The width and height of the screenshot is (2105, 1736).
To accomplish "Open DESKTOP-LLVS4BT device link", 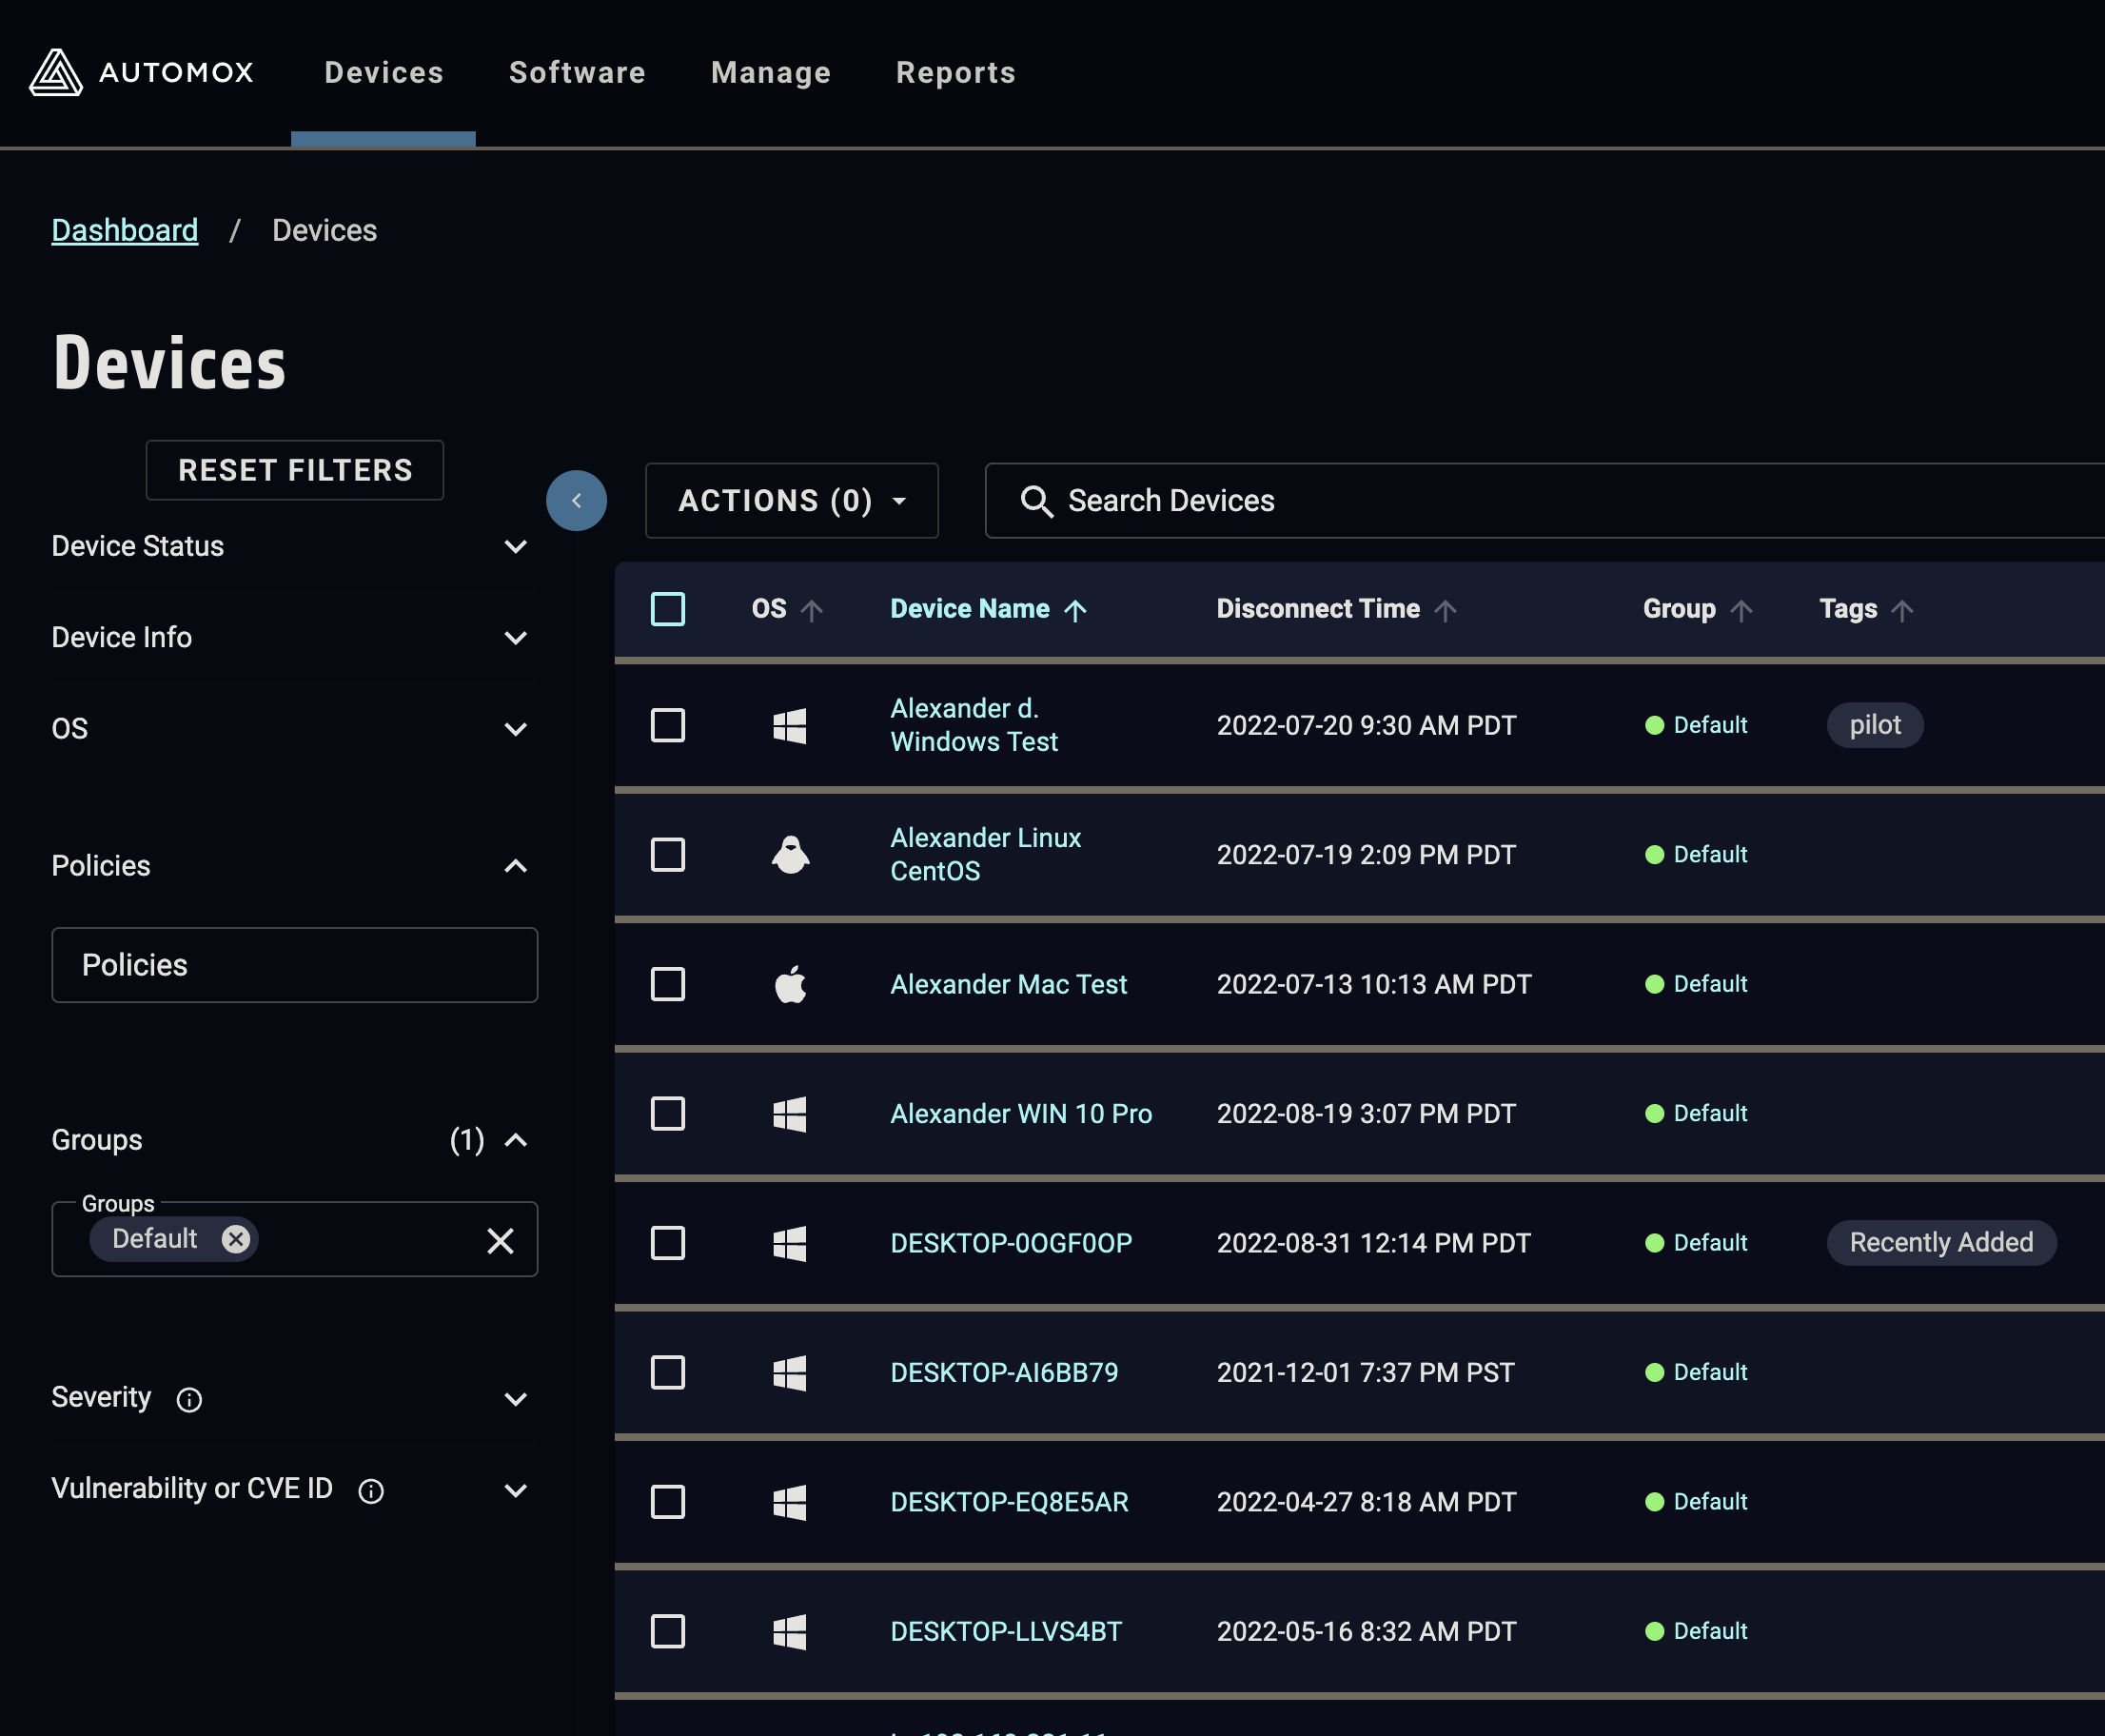I will coord(1006,1631).
